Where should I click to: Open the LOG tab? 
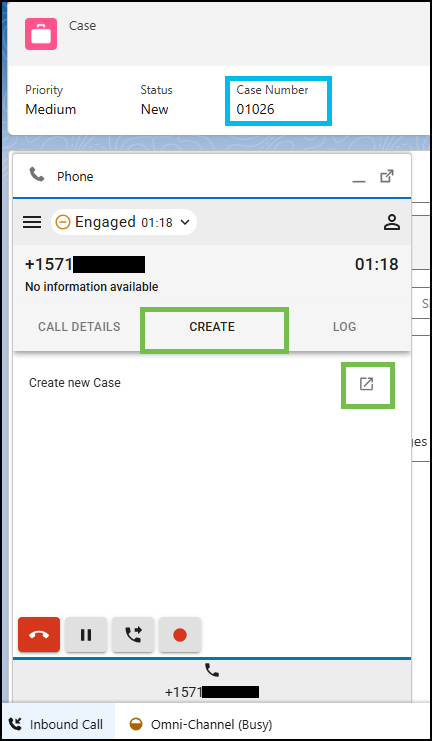tap(344, 327)
